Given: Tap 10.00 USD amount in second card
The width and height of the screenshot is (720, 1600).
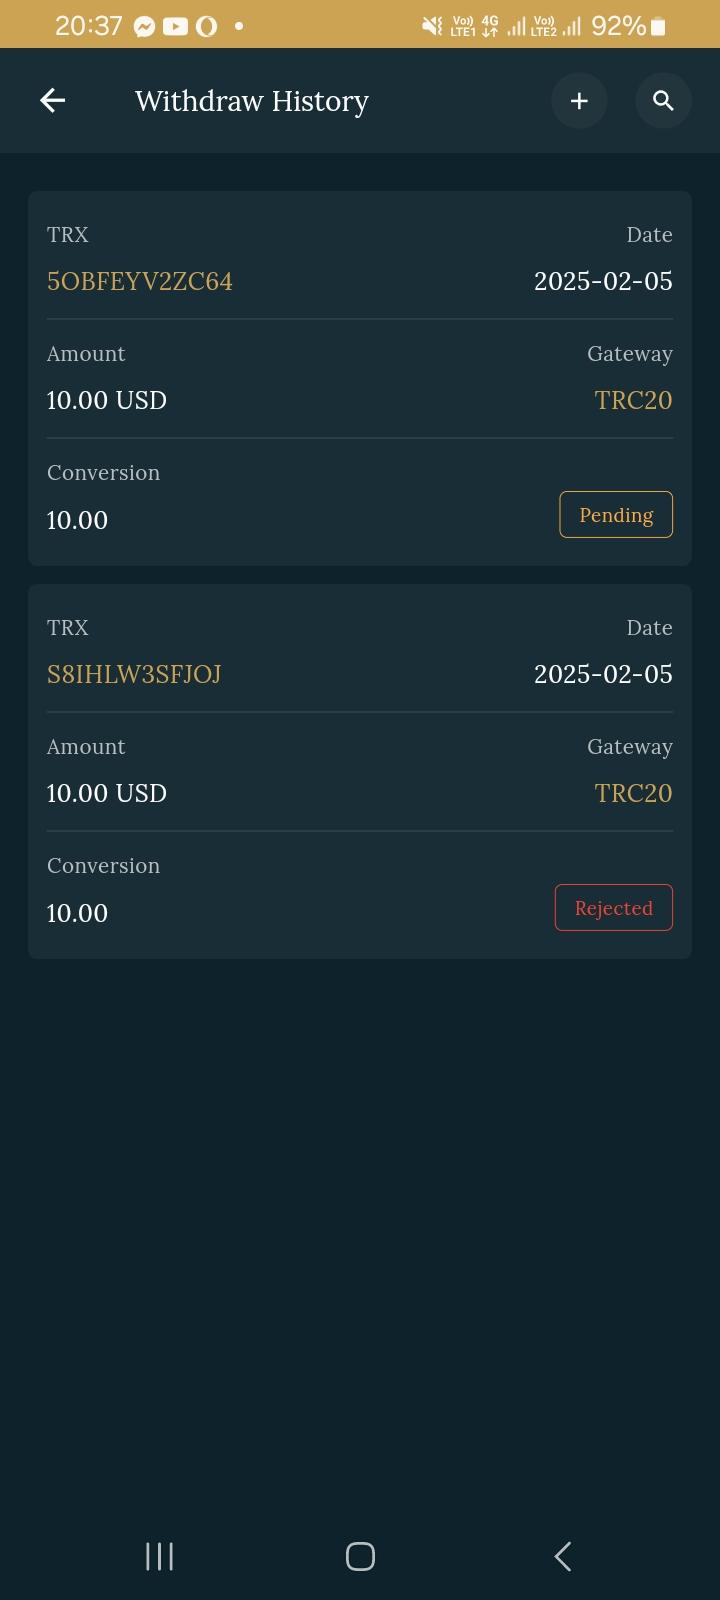Looking at the screenshot, I should [107, 793].
